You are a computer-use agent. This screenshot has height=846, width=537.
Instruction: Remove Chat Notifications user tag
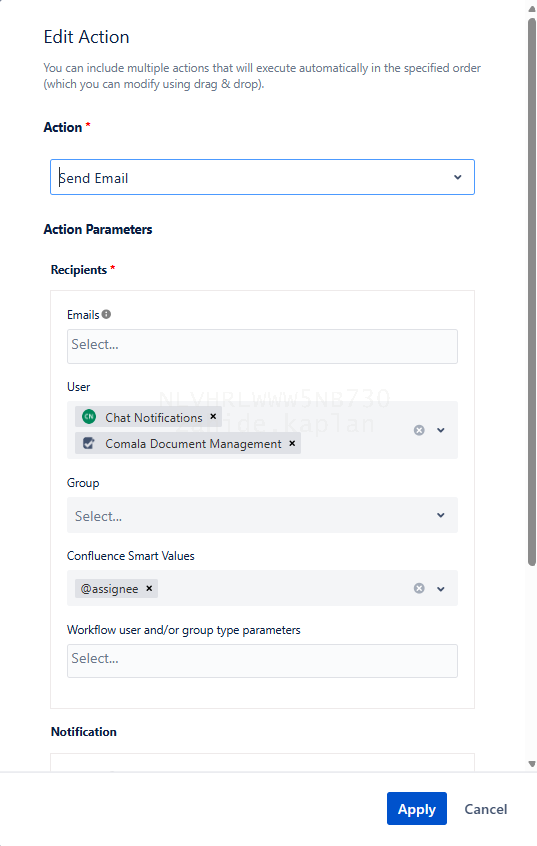(213, 417)
